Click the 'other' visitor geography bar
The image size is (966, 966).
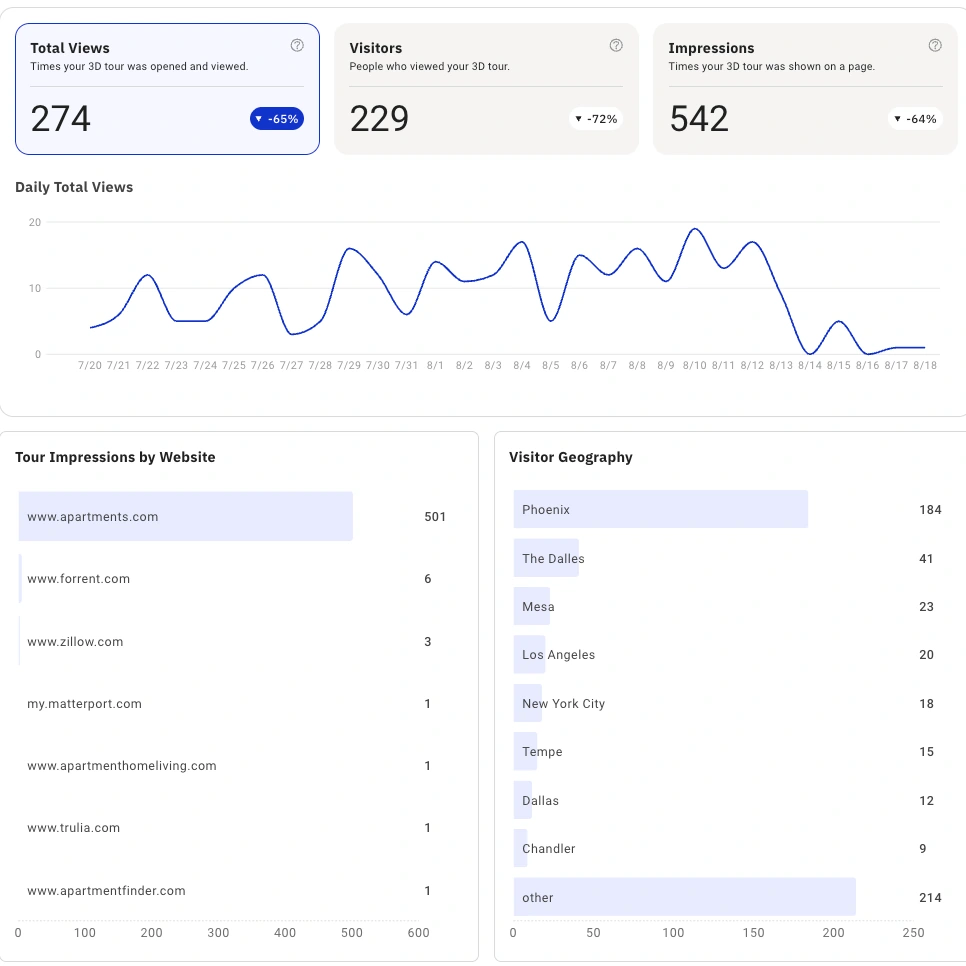point(684,897)
